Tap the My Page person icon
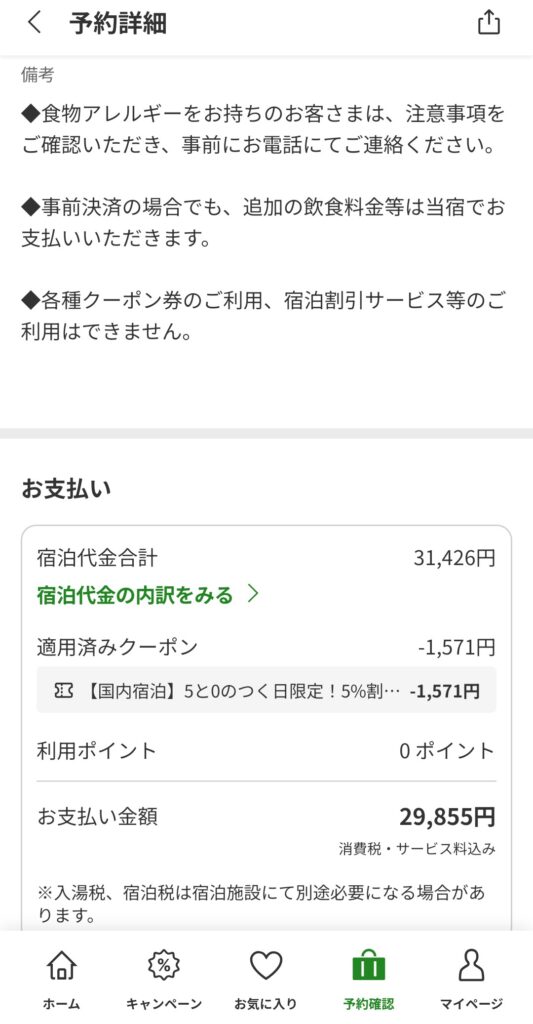The image size is (533, 1024). pos(471,965)
